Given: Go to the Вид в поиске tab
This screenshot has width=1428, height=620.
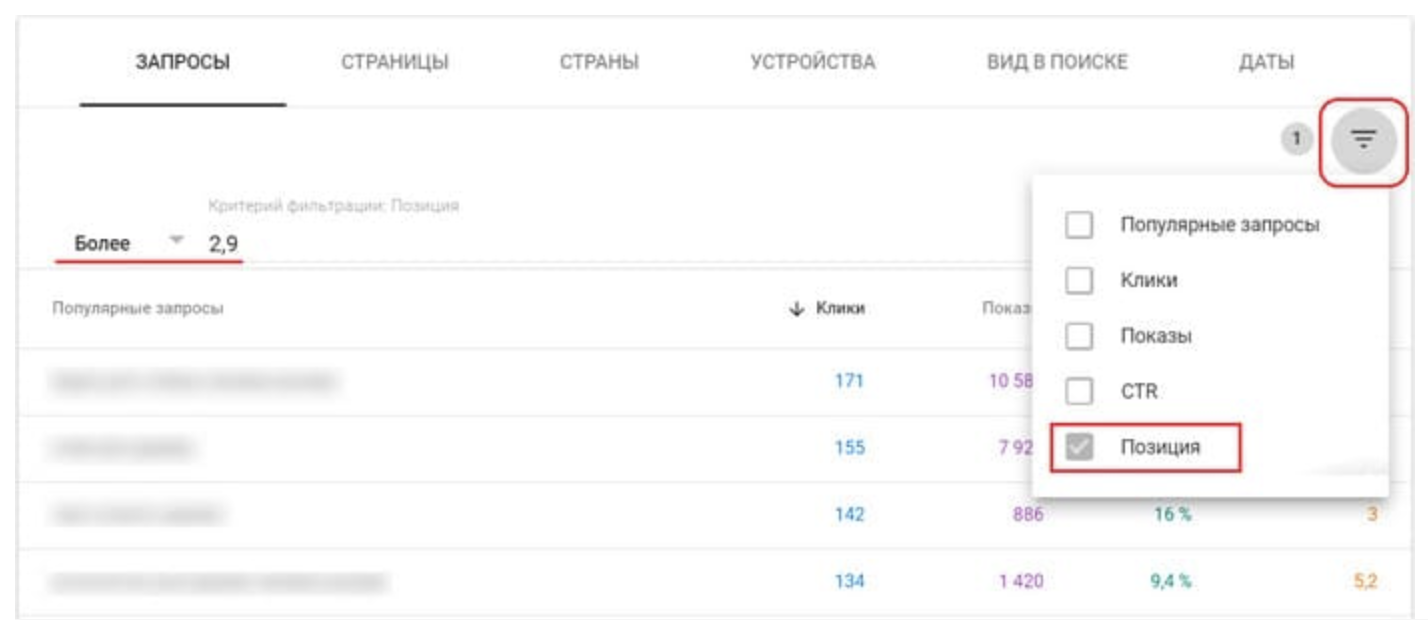Looking at the screenshot, I should click(x=1057, y=63).
